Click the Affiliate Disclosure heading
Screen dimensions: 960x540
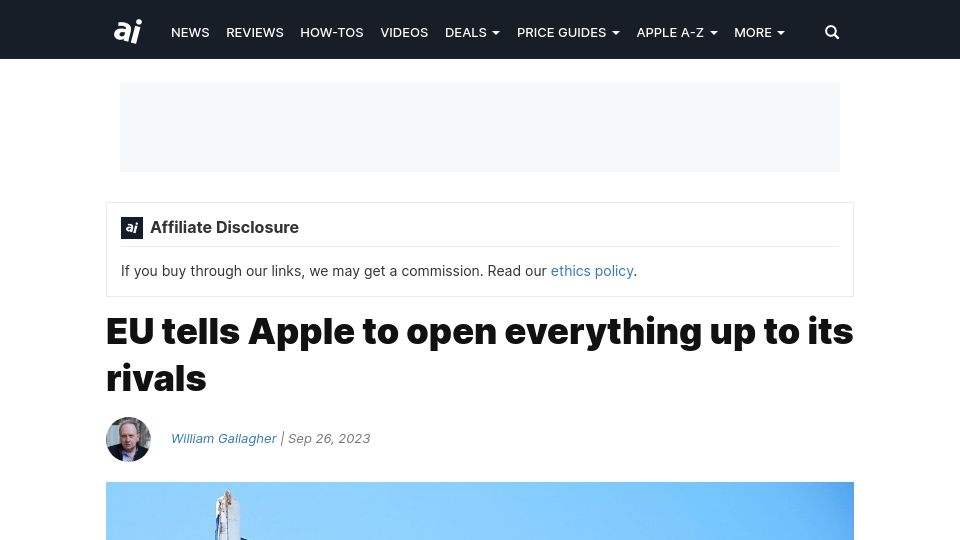click(x=224, y=227)
